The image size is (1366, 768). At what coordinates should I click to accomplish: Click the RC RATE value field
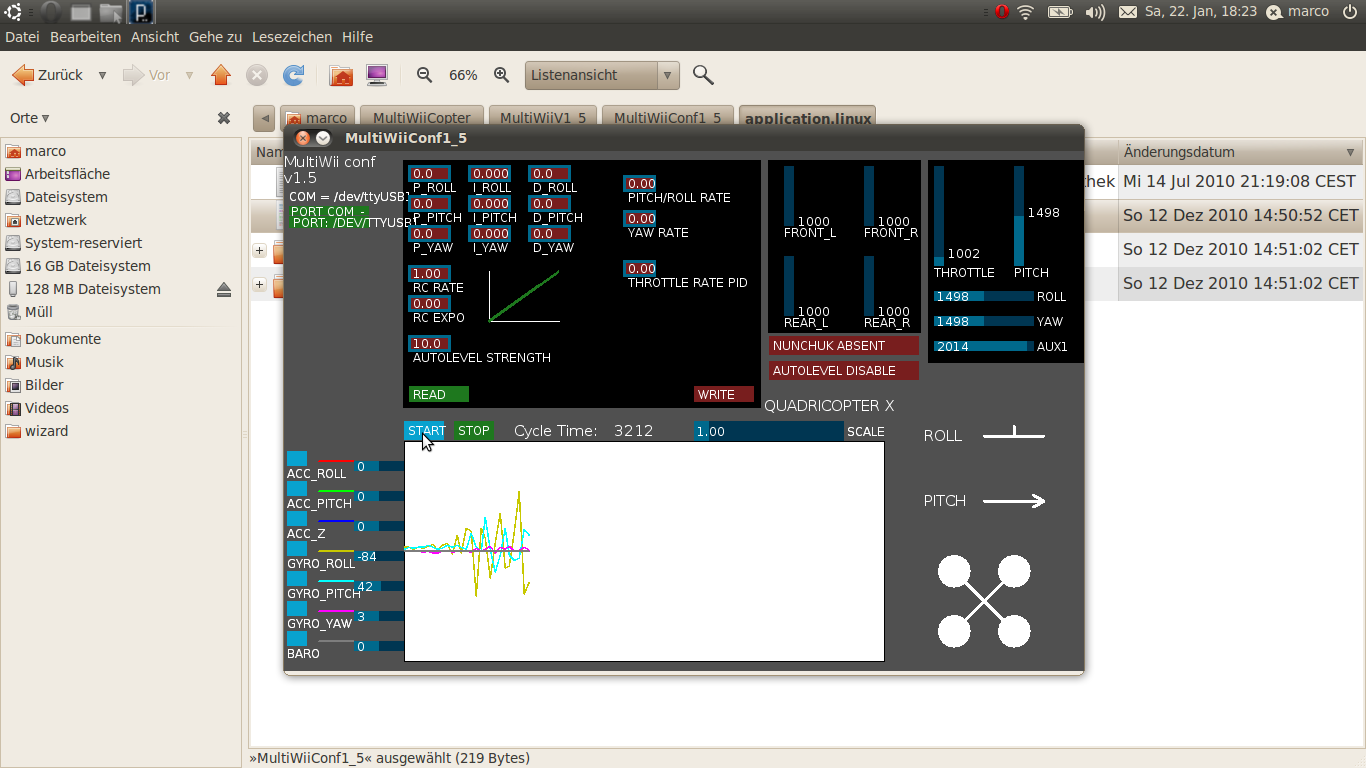pyautogui.click(x=430, y=273)
